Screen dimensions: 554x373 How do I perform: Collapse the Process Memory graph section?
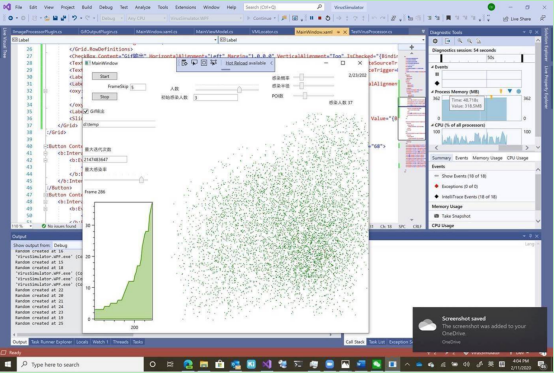433,91
